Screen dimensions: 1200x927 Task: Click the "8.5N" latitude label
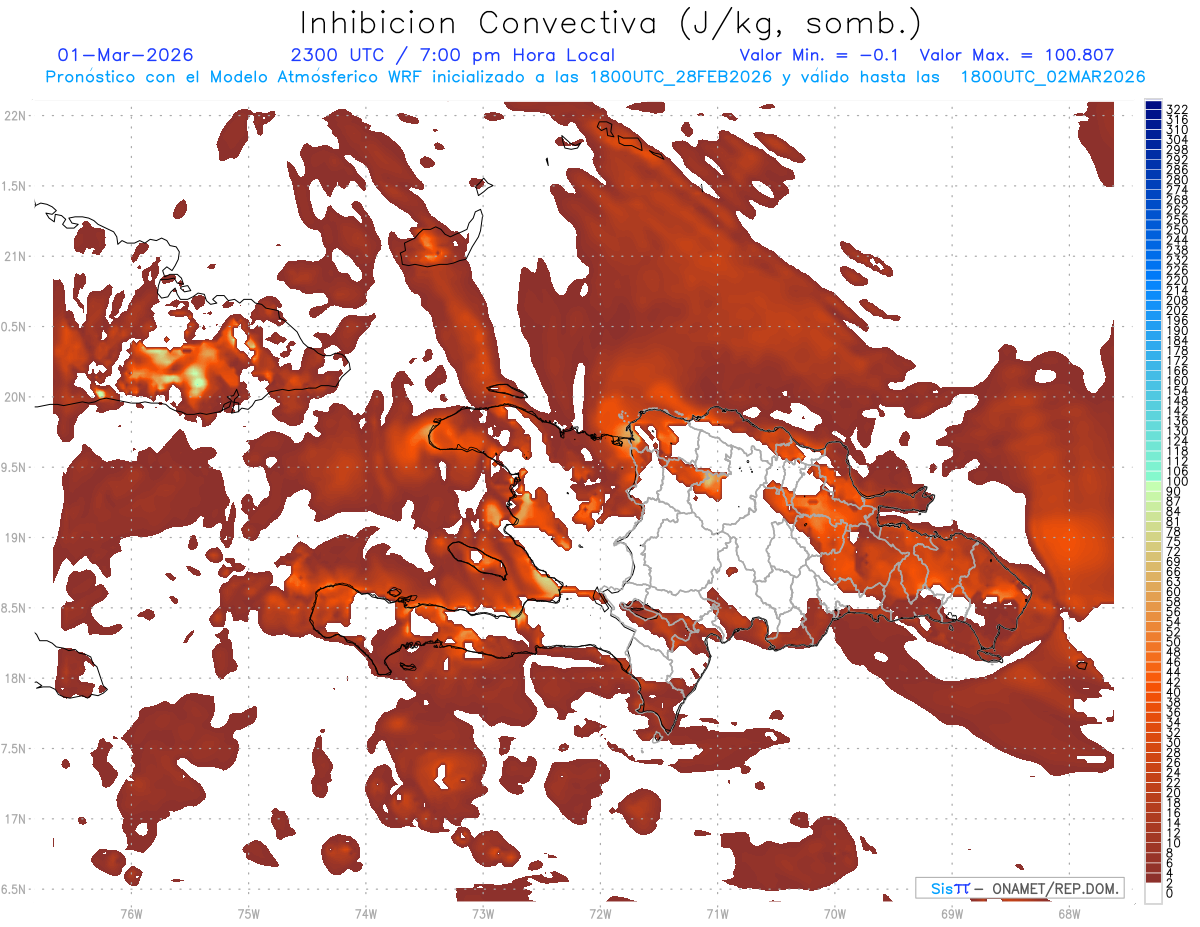pos(15,608)
